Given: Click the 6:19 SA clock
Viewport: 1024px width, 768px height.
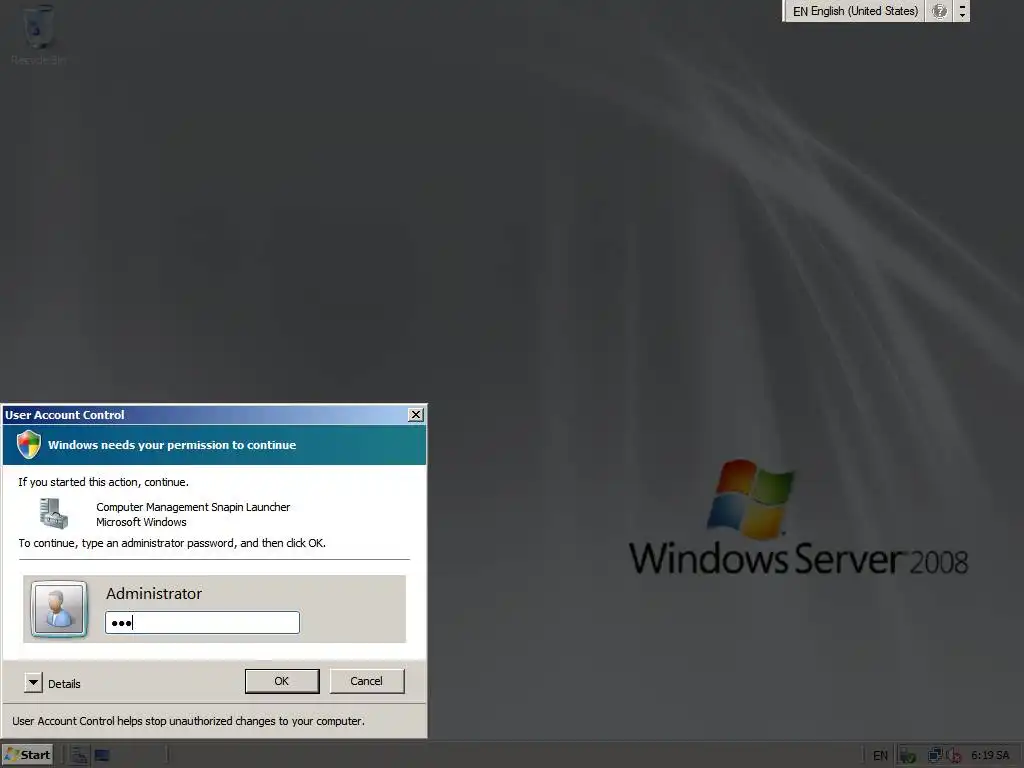Looking at the screenshot, I should tap(990, 756).
